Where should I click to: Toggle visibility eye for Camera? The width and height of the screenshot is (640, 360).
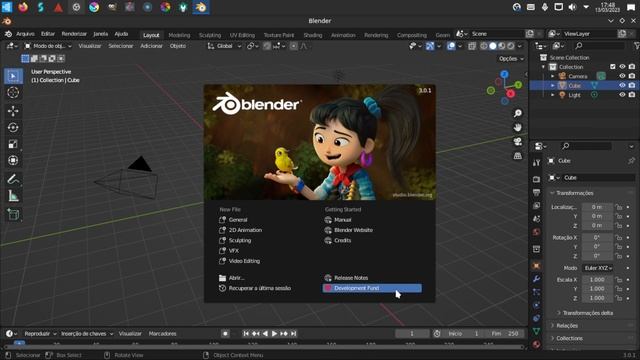coord(622,76)
